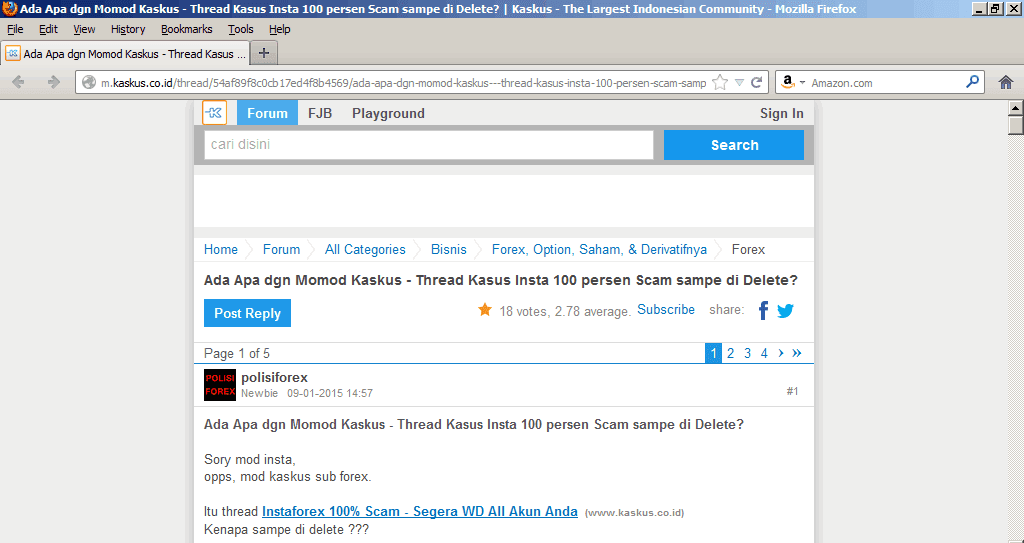Click the Firefox icon in the title bar
1024x543 pixels.
click(9, 8)
